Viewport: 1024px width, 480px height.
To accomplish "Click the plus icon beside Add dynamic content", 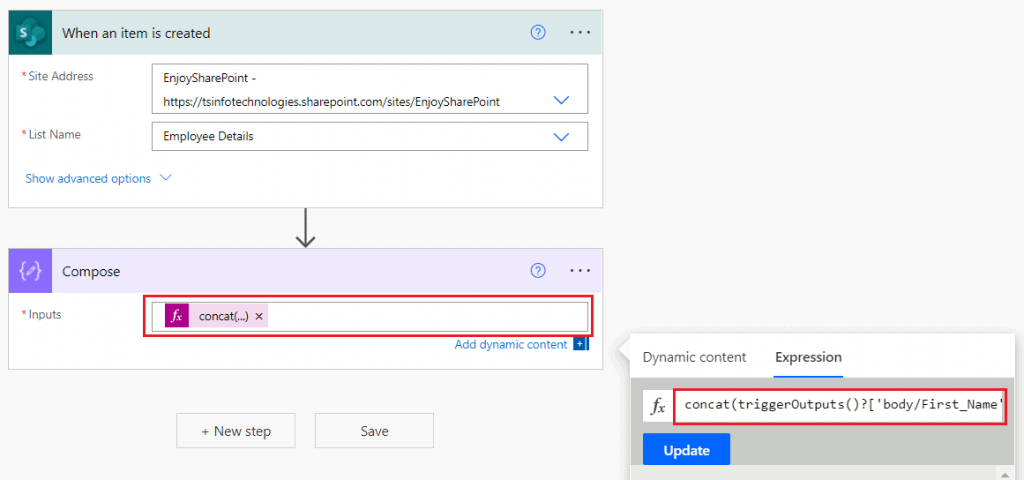I will click(581, 344).
